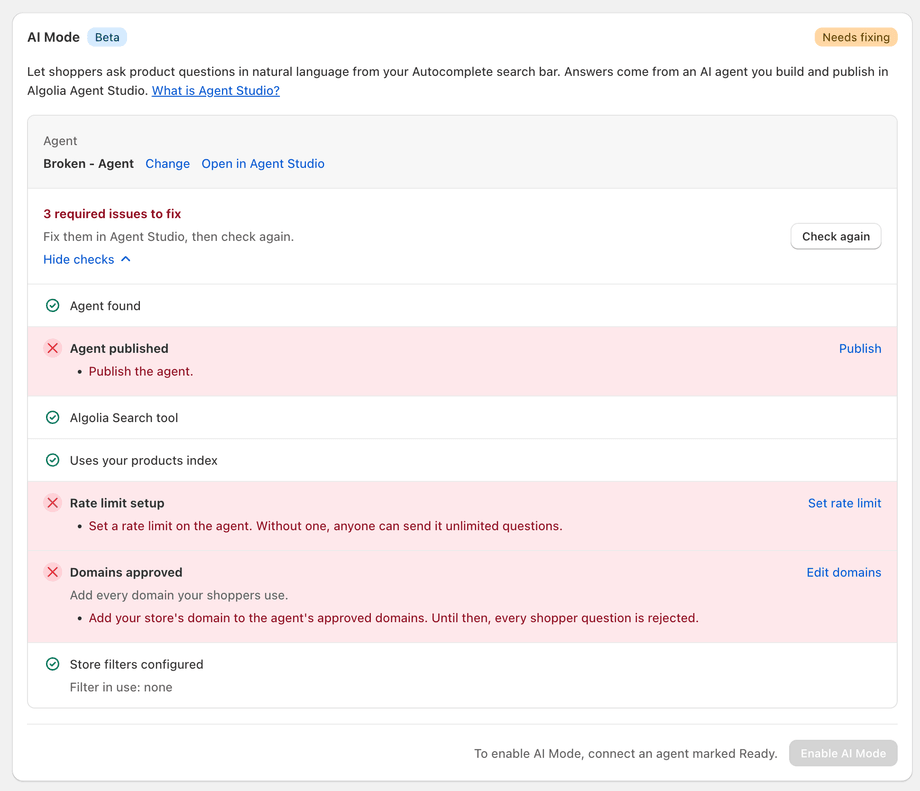The height and width of the screenshot is (791, 920).
Task: Click the Set rate limit link
Action: click(844, 503)
